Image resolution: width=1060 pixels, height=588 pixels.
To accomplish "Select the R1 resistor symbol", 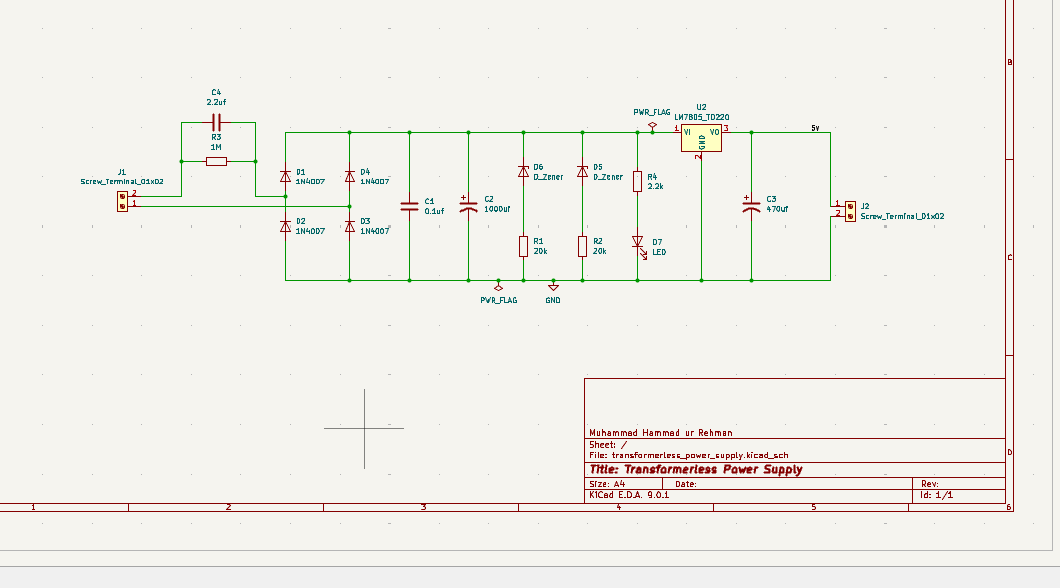I will (x=523, y=246).
